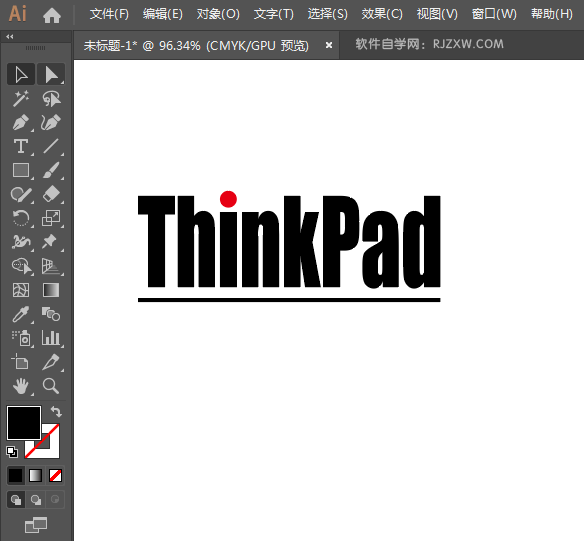Select the Hand tool
Image resolution: width=584 pixels, height=541 pixels.
(20, 386)
